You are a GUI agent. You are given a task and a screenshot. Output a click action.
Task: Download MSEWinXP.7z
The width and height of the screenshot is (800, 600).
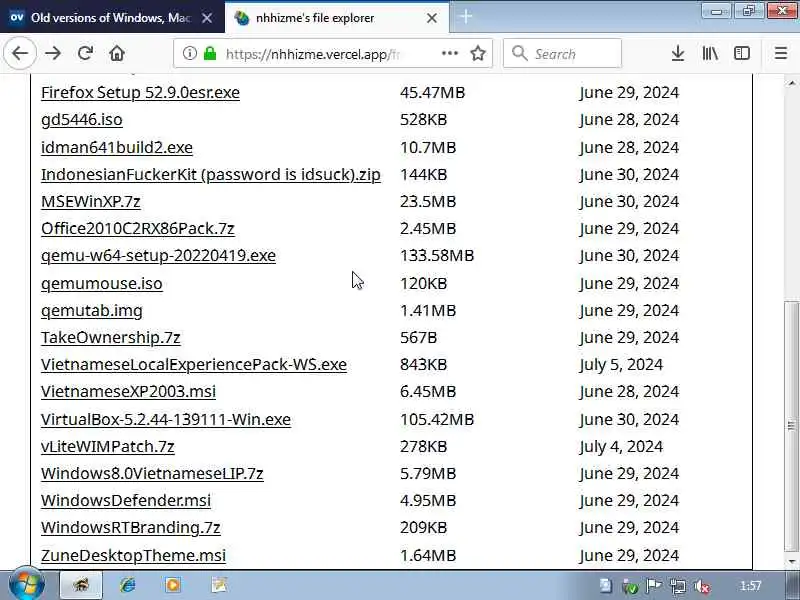point(90,202)
